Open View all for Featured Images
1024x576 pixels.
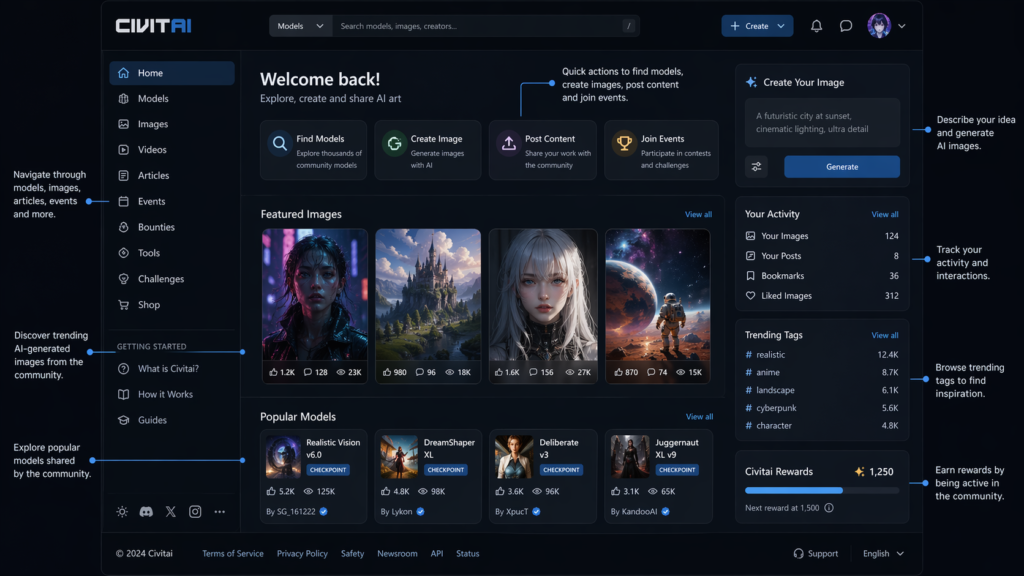coord(698,214)
